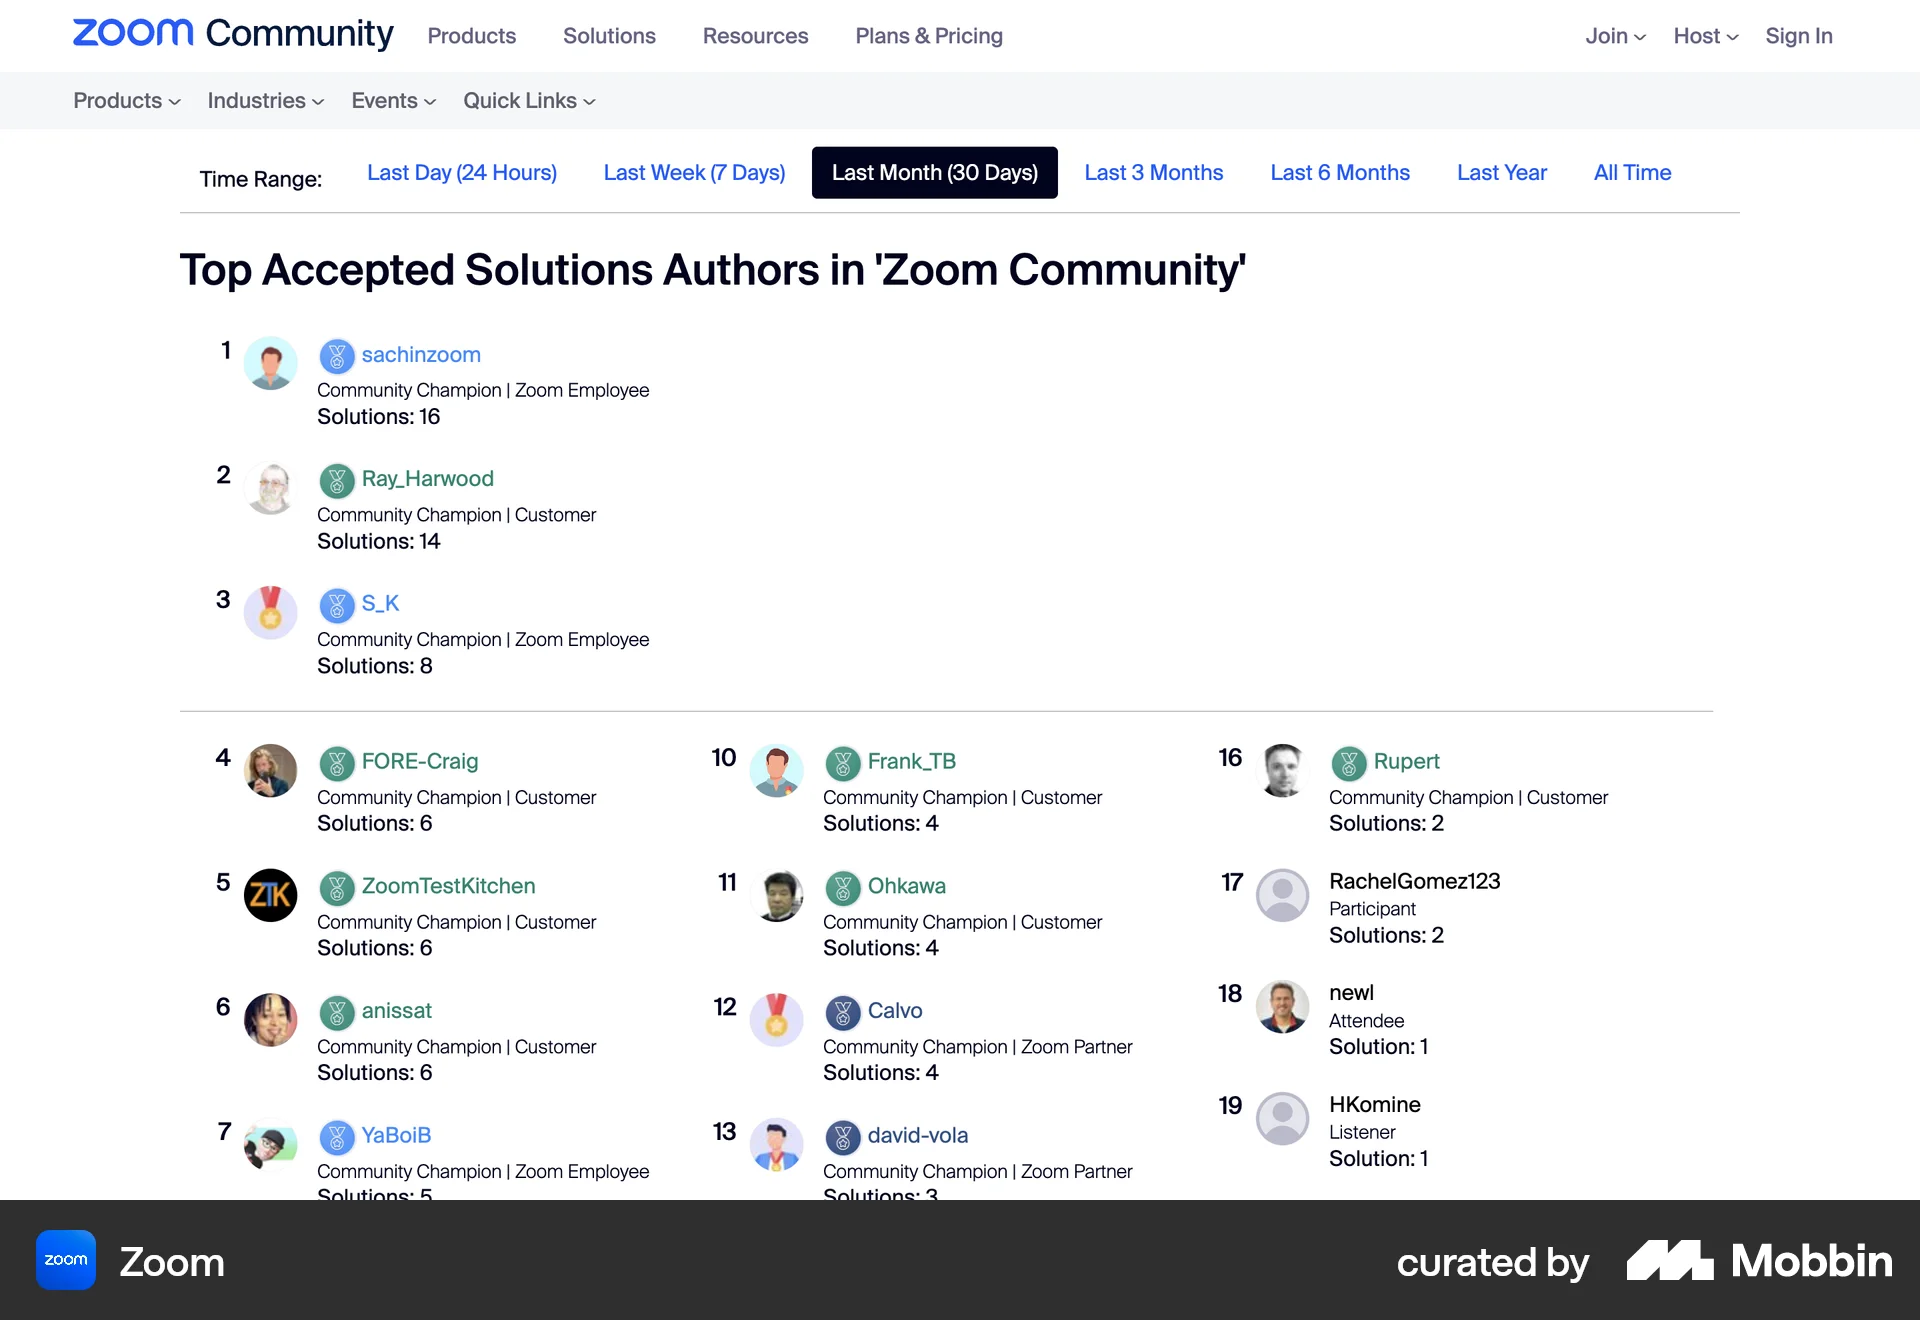Select the Last Month (30 Days) highlighted filter
Viewport: 1920px width, 1320px height.
tap(934, 172)
